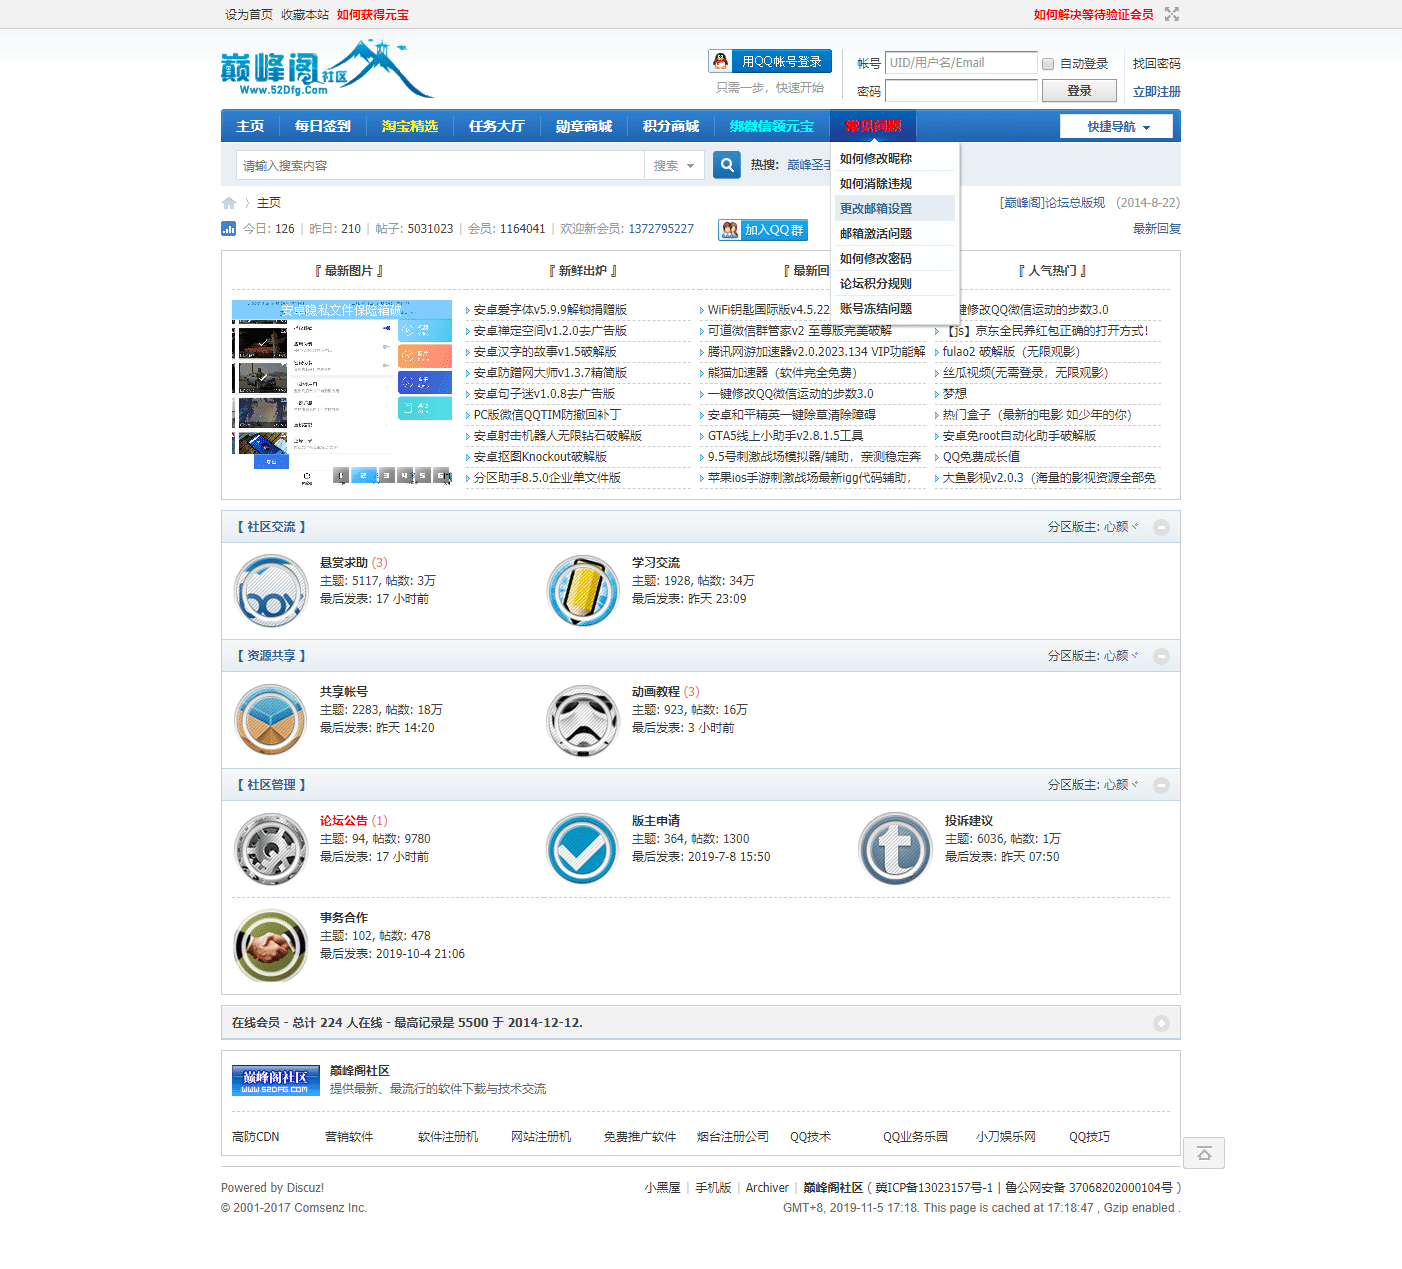The width and height of the screenshot is (1402, 1269).
Task: Open the 悬赏求助 forum icon
Action: coord(271,591)
